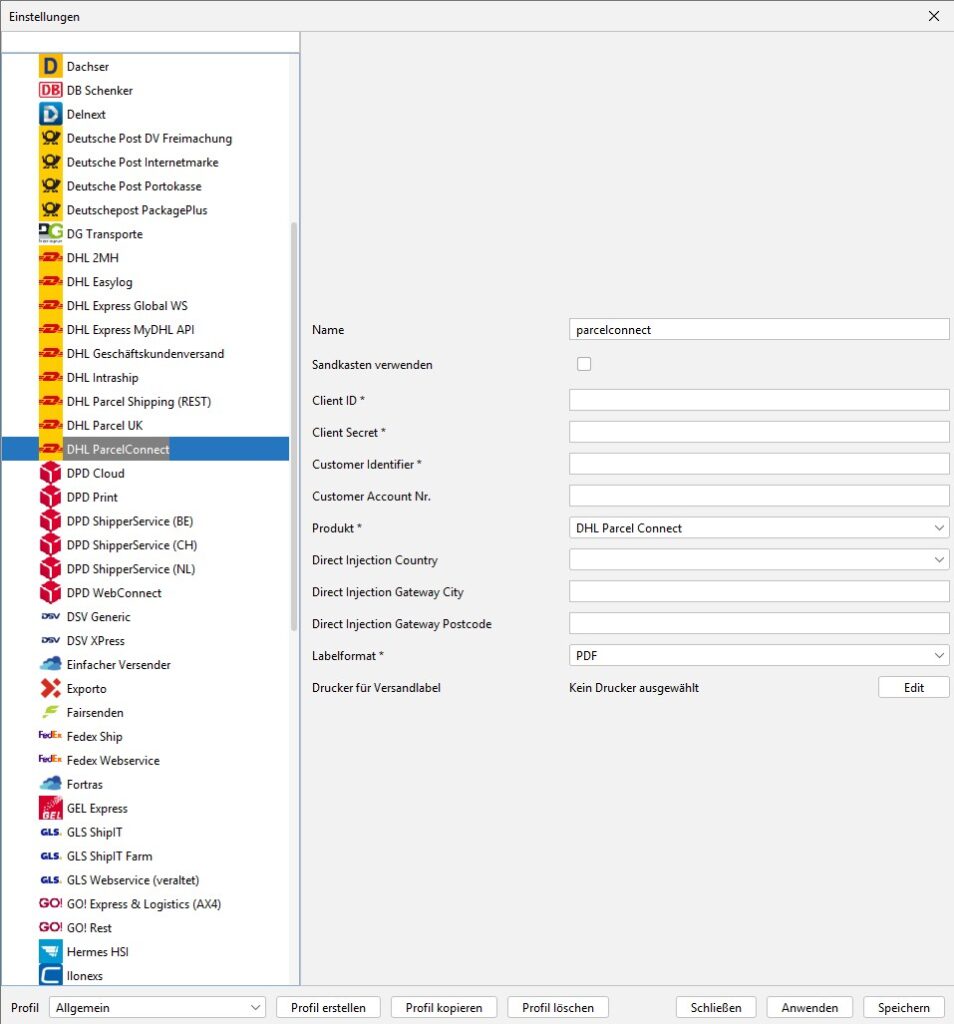The height and width of the screenshot is (1024, 954).
Task: Open the Profil Allgemein dropdown
Action: click(157, 1008)
